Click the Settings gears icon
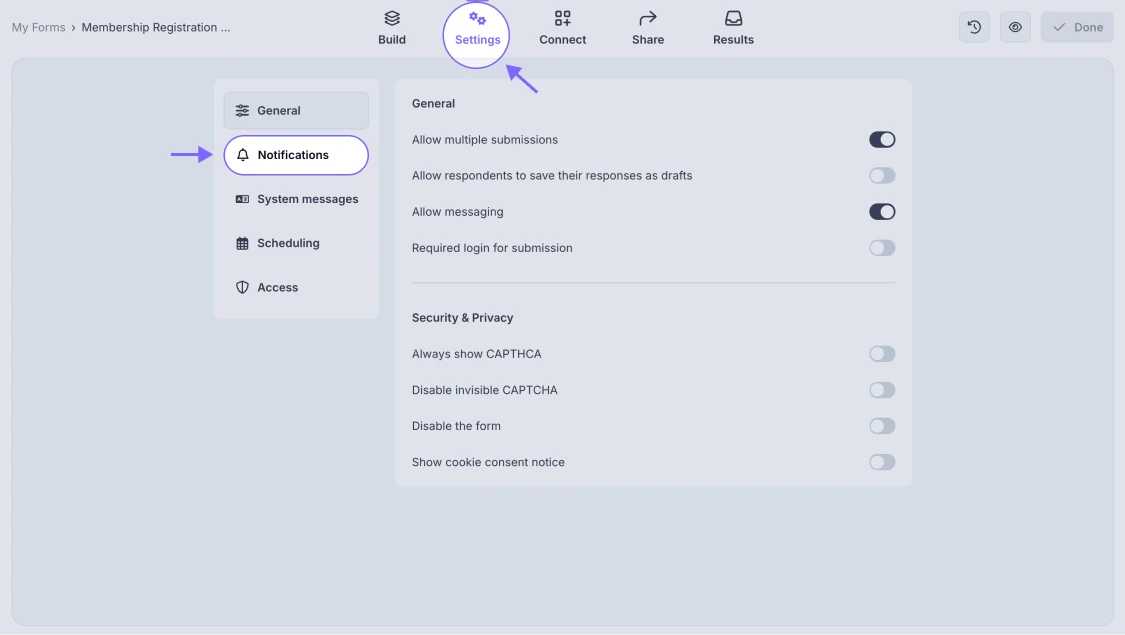This screenshot has height=635, width=1125. pos(477,19)
